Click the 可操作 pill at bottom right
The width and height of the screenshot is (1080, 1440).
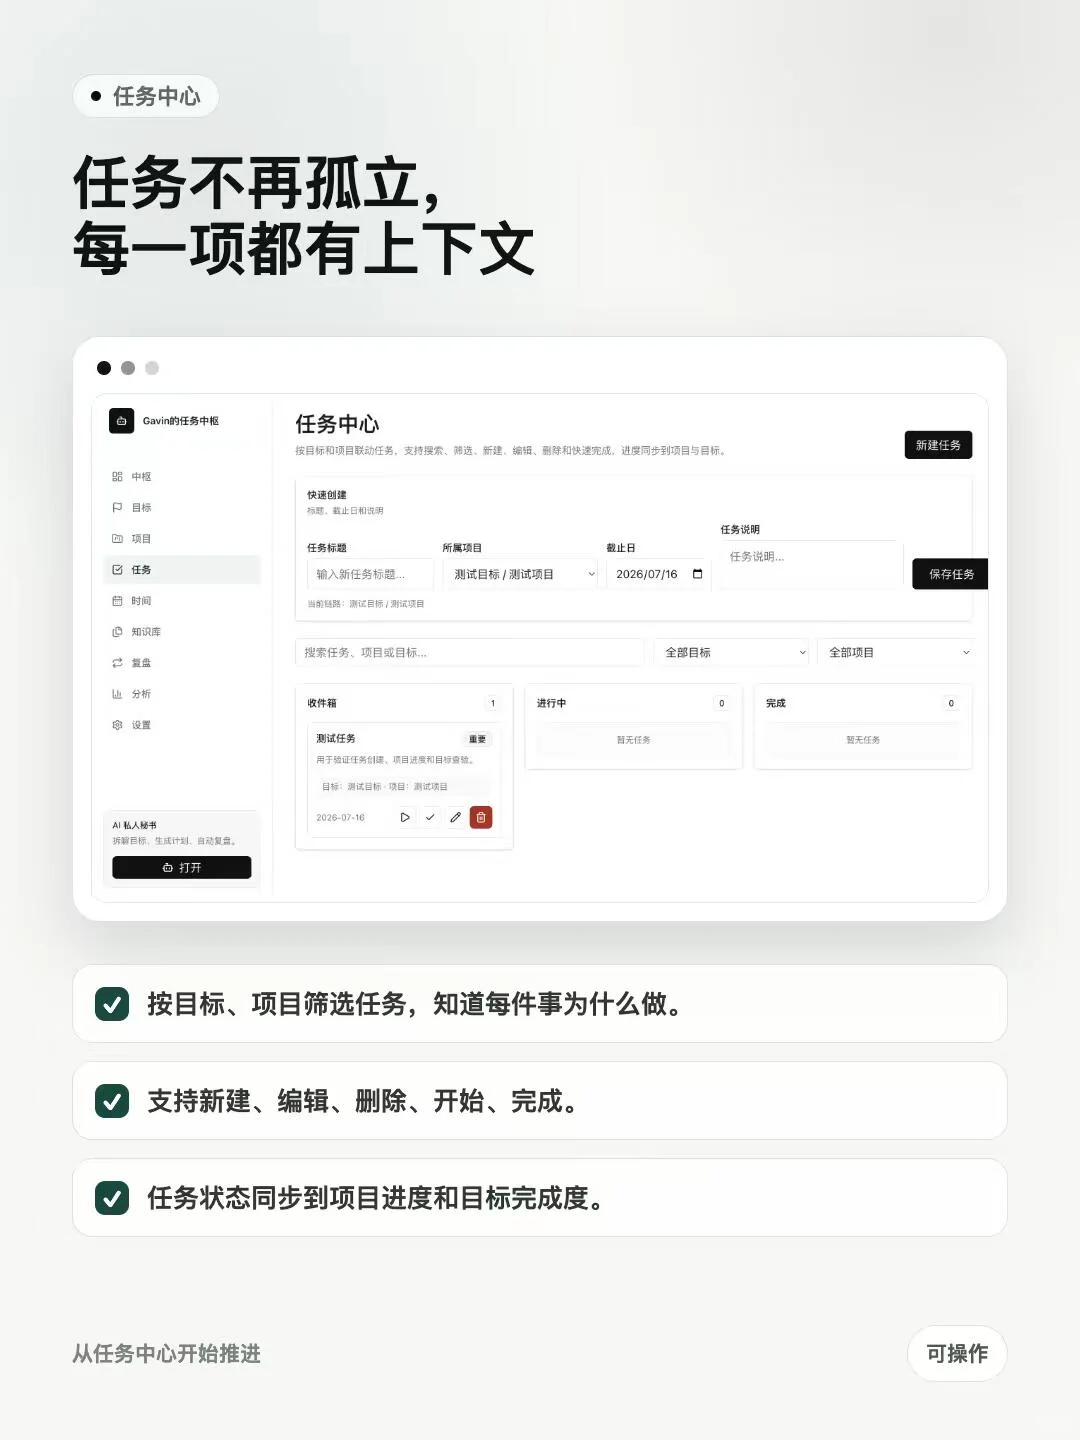(x=957, y=1353)
